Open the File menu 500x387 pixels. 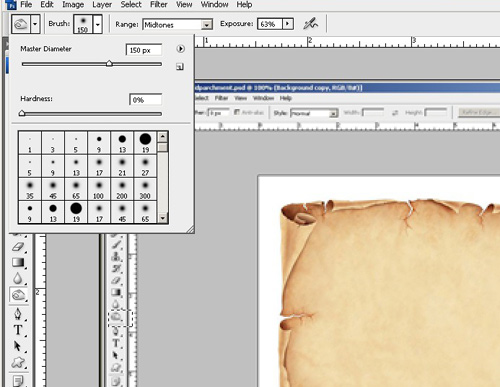pyautogui.click(x=26, y=5)
